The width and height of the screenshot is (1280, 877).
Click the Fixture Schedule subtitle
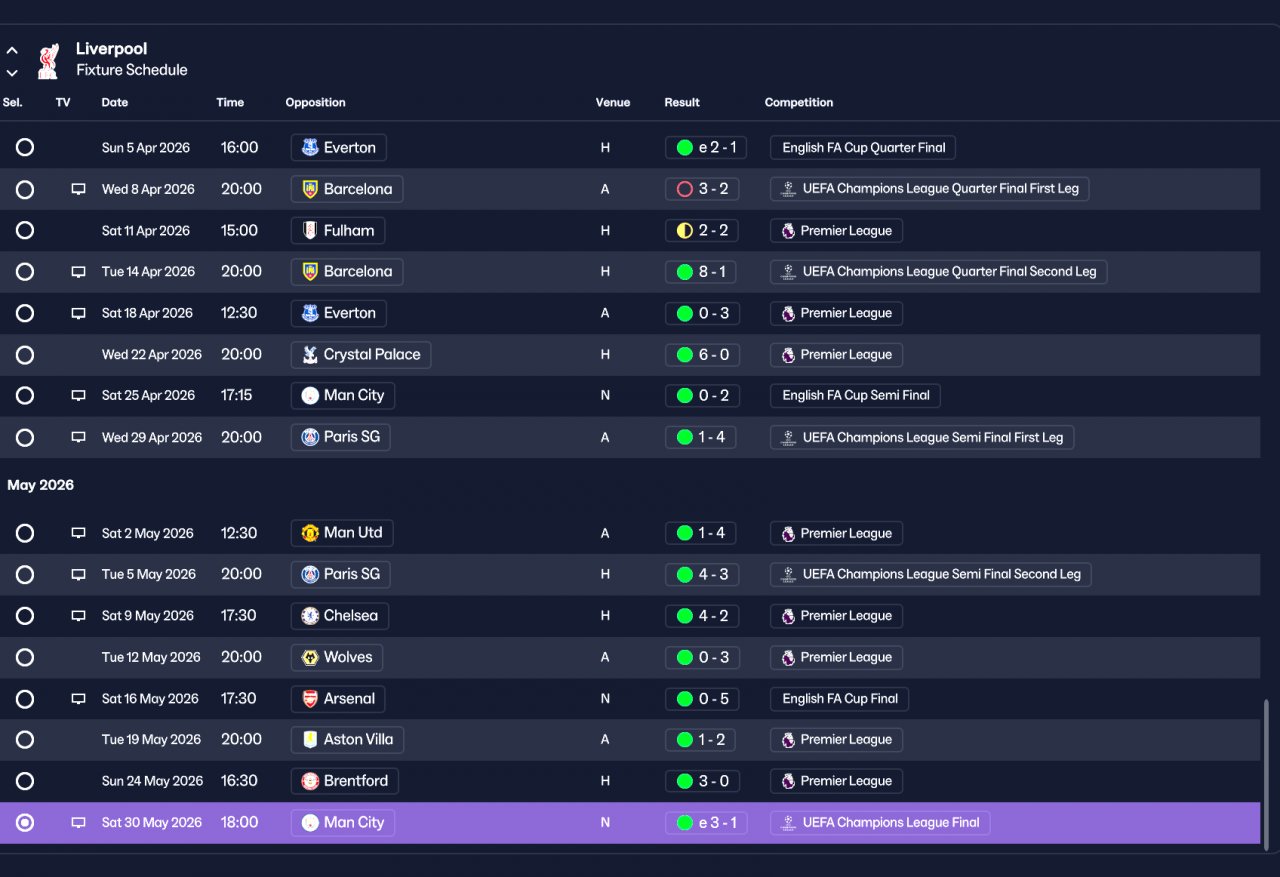(132, 71)
